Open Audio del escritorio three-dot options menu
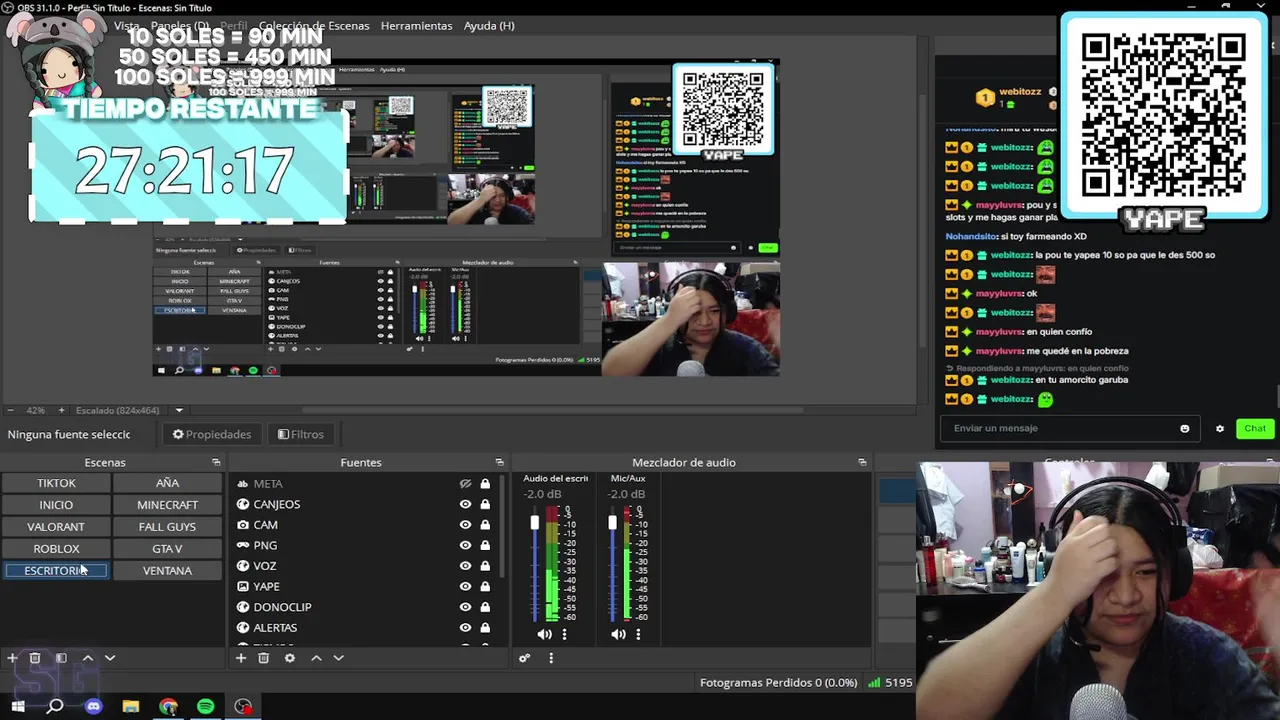Screen dimensions: 1280x720 point(564,634)
